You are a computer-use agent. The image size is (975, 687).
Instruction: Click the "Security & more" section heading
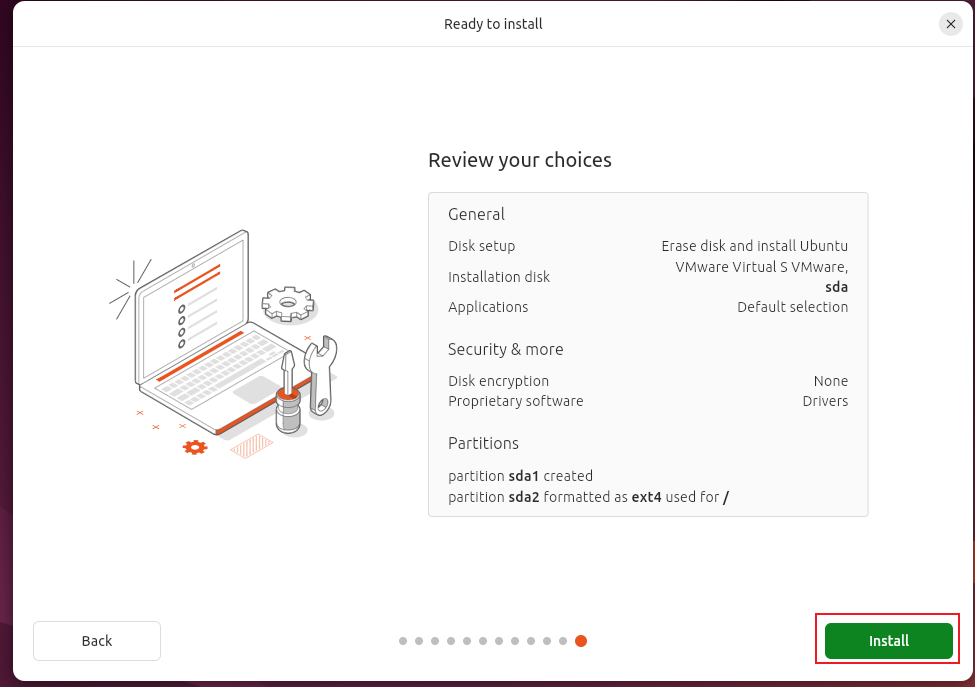coord(505,349)
